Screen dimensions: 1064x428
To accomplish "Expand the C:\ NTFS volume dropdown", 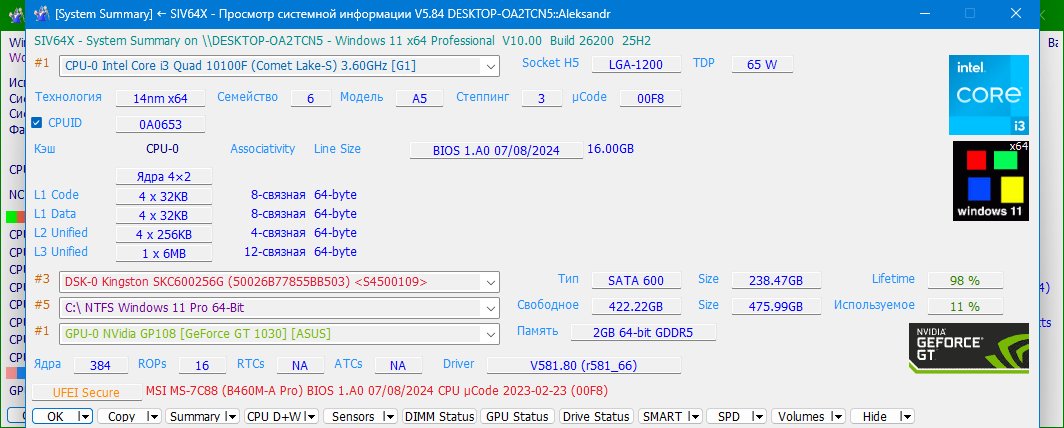I will coord(490,307).
